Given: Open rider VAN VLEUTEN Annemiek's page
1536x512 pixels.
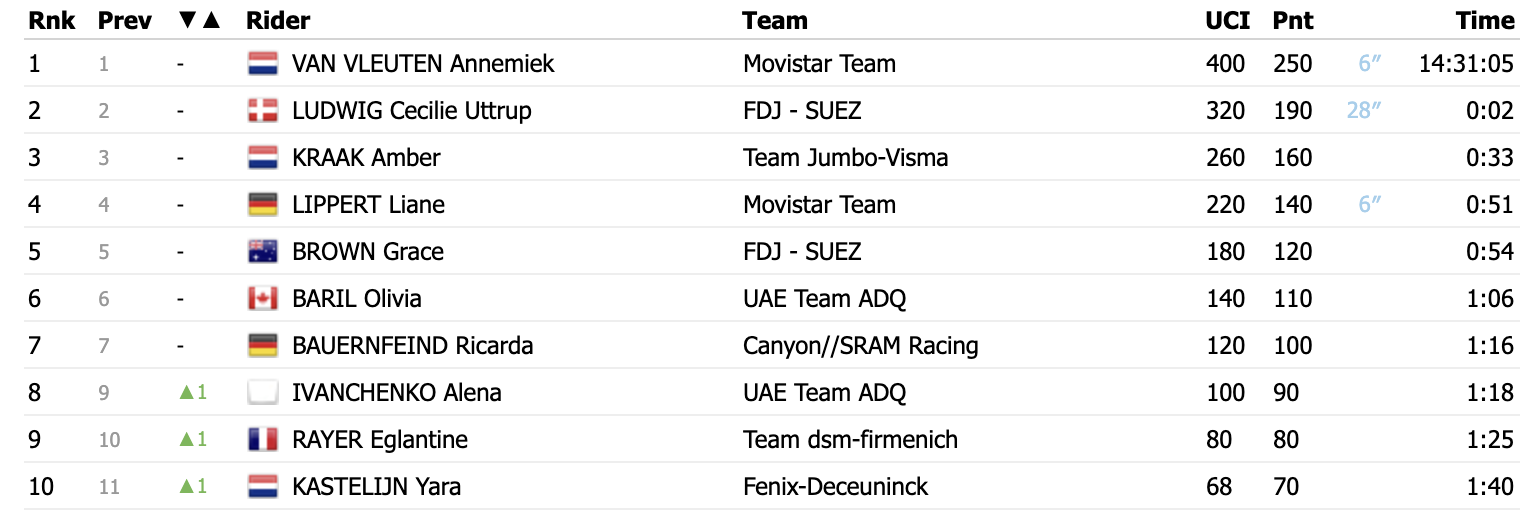Looking at the screenshot, I should click(423, 64).
